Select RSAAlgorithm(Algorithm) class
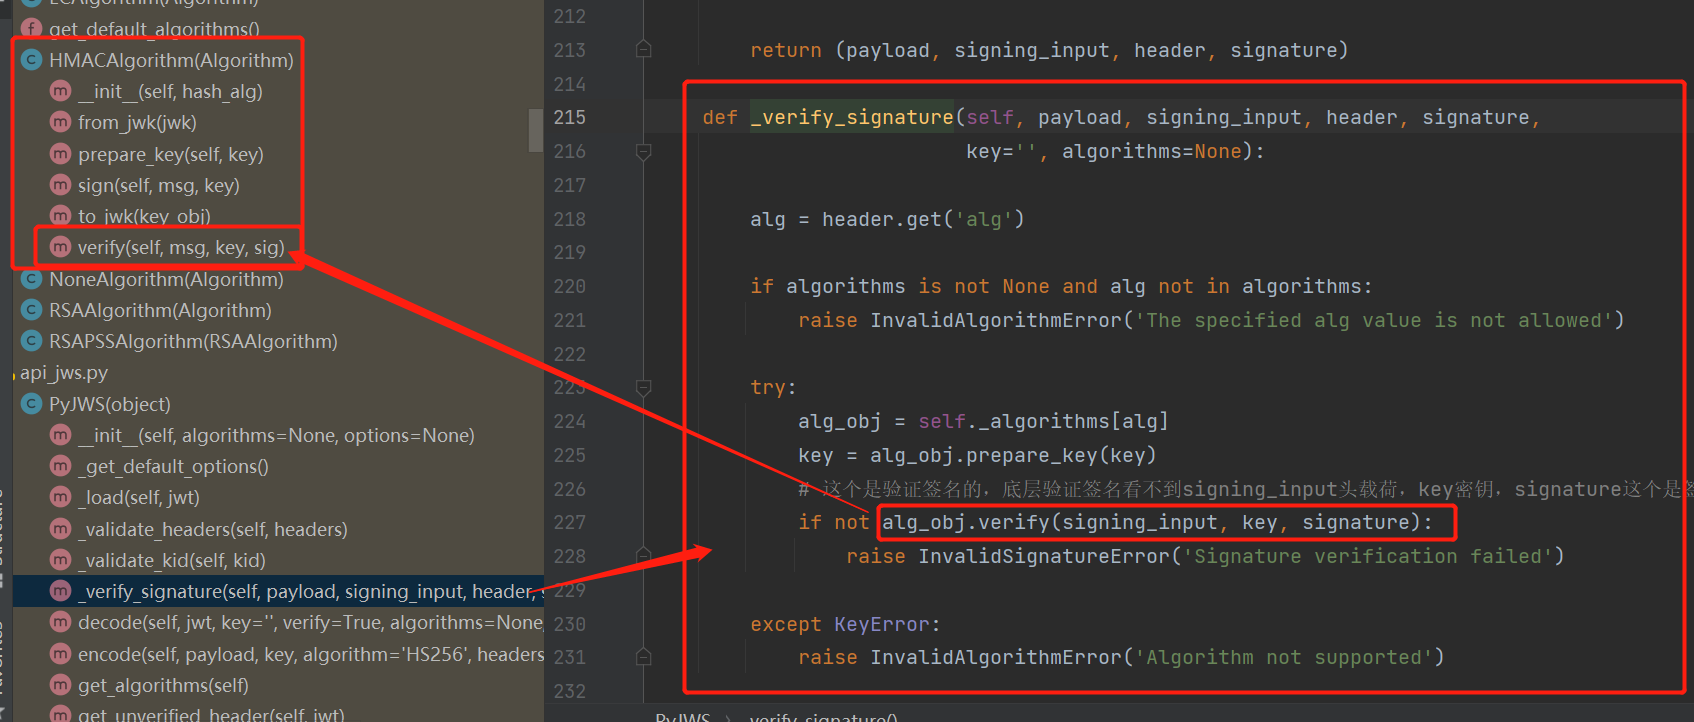Image resolution: width=1694 pixels, height=722 pixels. (x=160, y=310)
